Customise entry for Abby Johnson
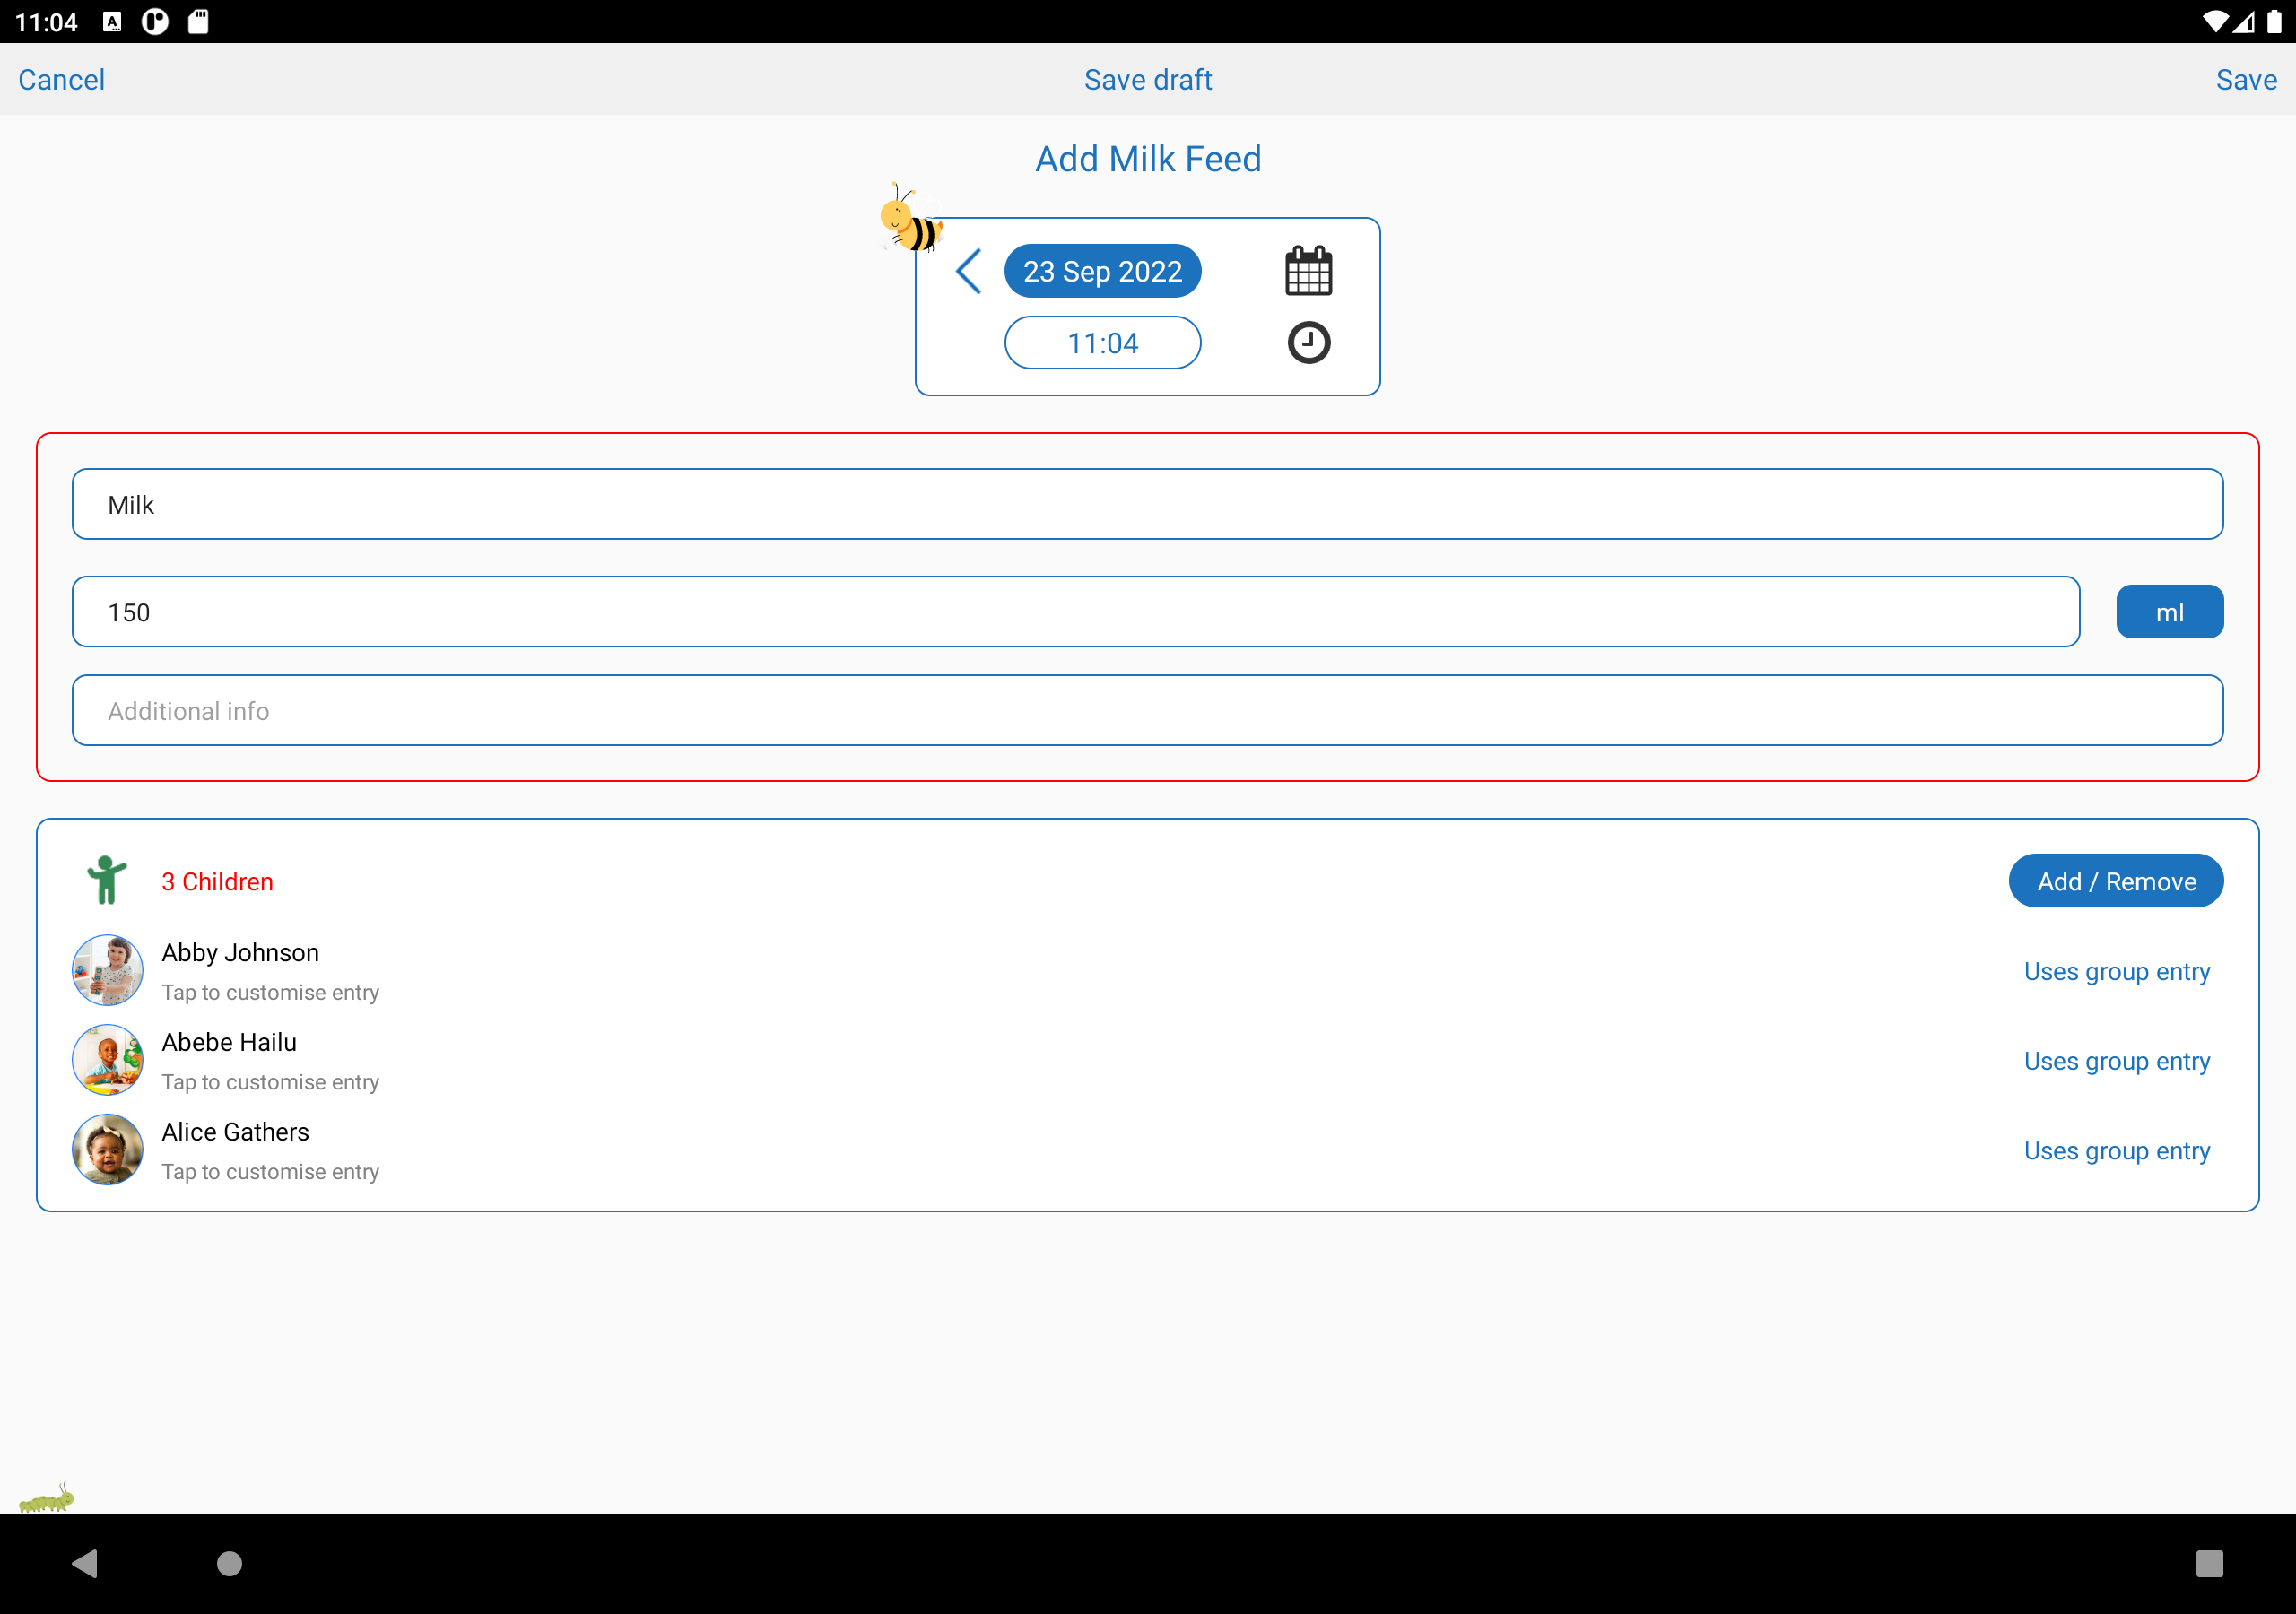The height and width of the screenshot is (1614, 2296). coord(270,992)
